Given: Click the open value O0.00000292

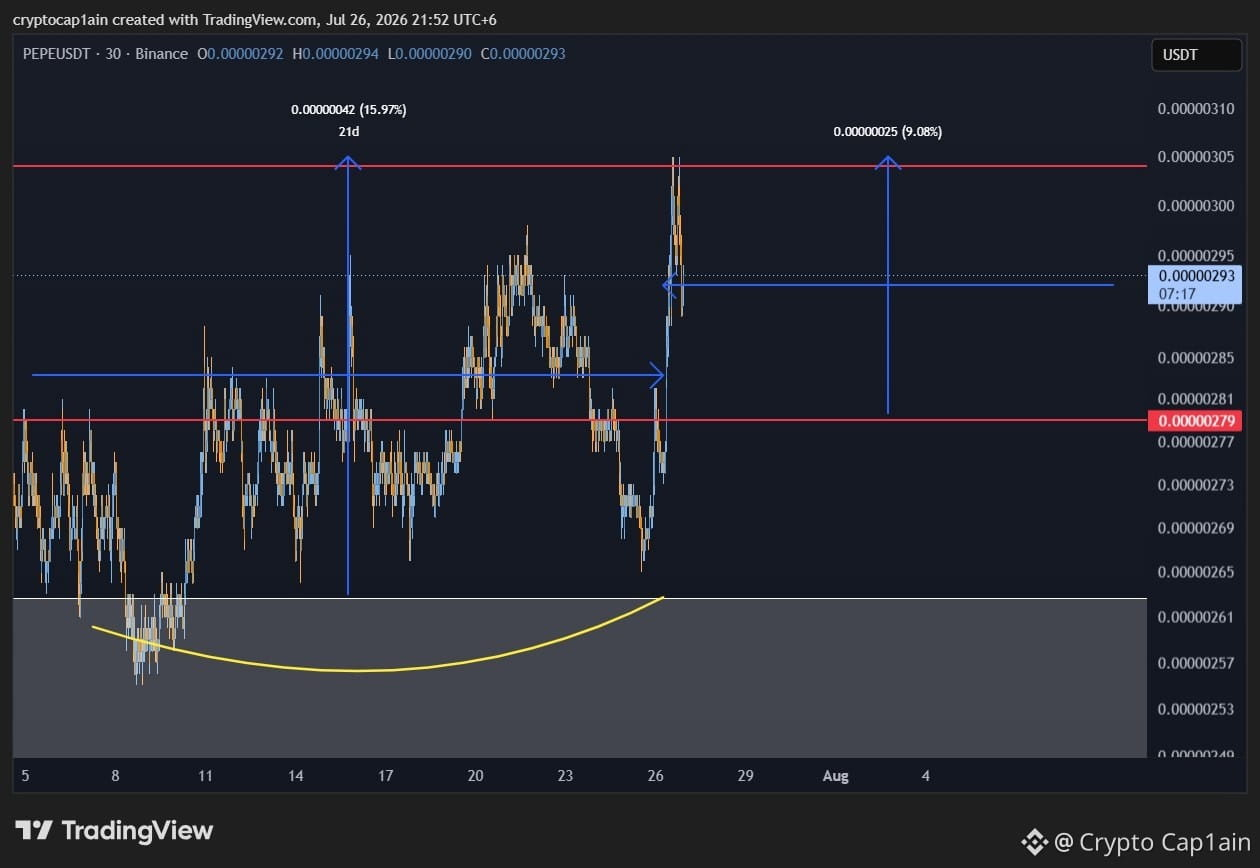Looking at the screenshot, I should click(x=242, y=53).
